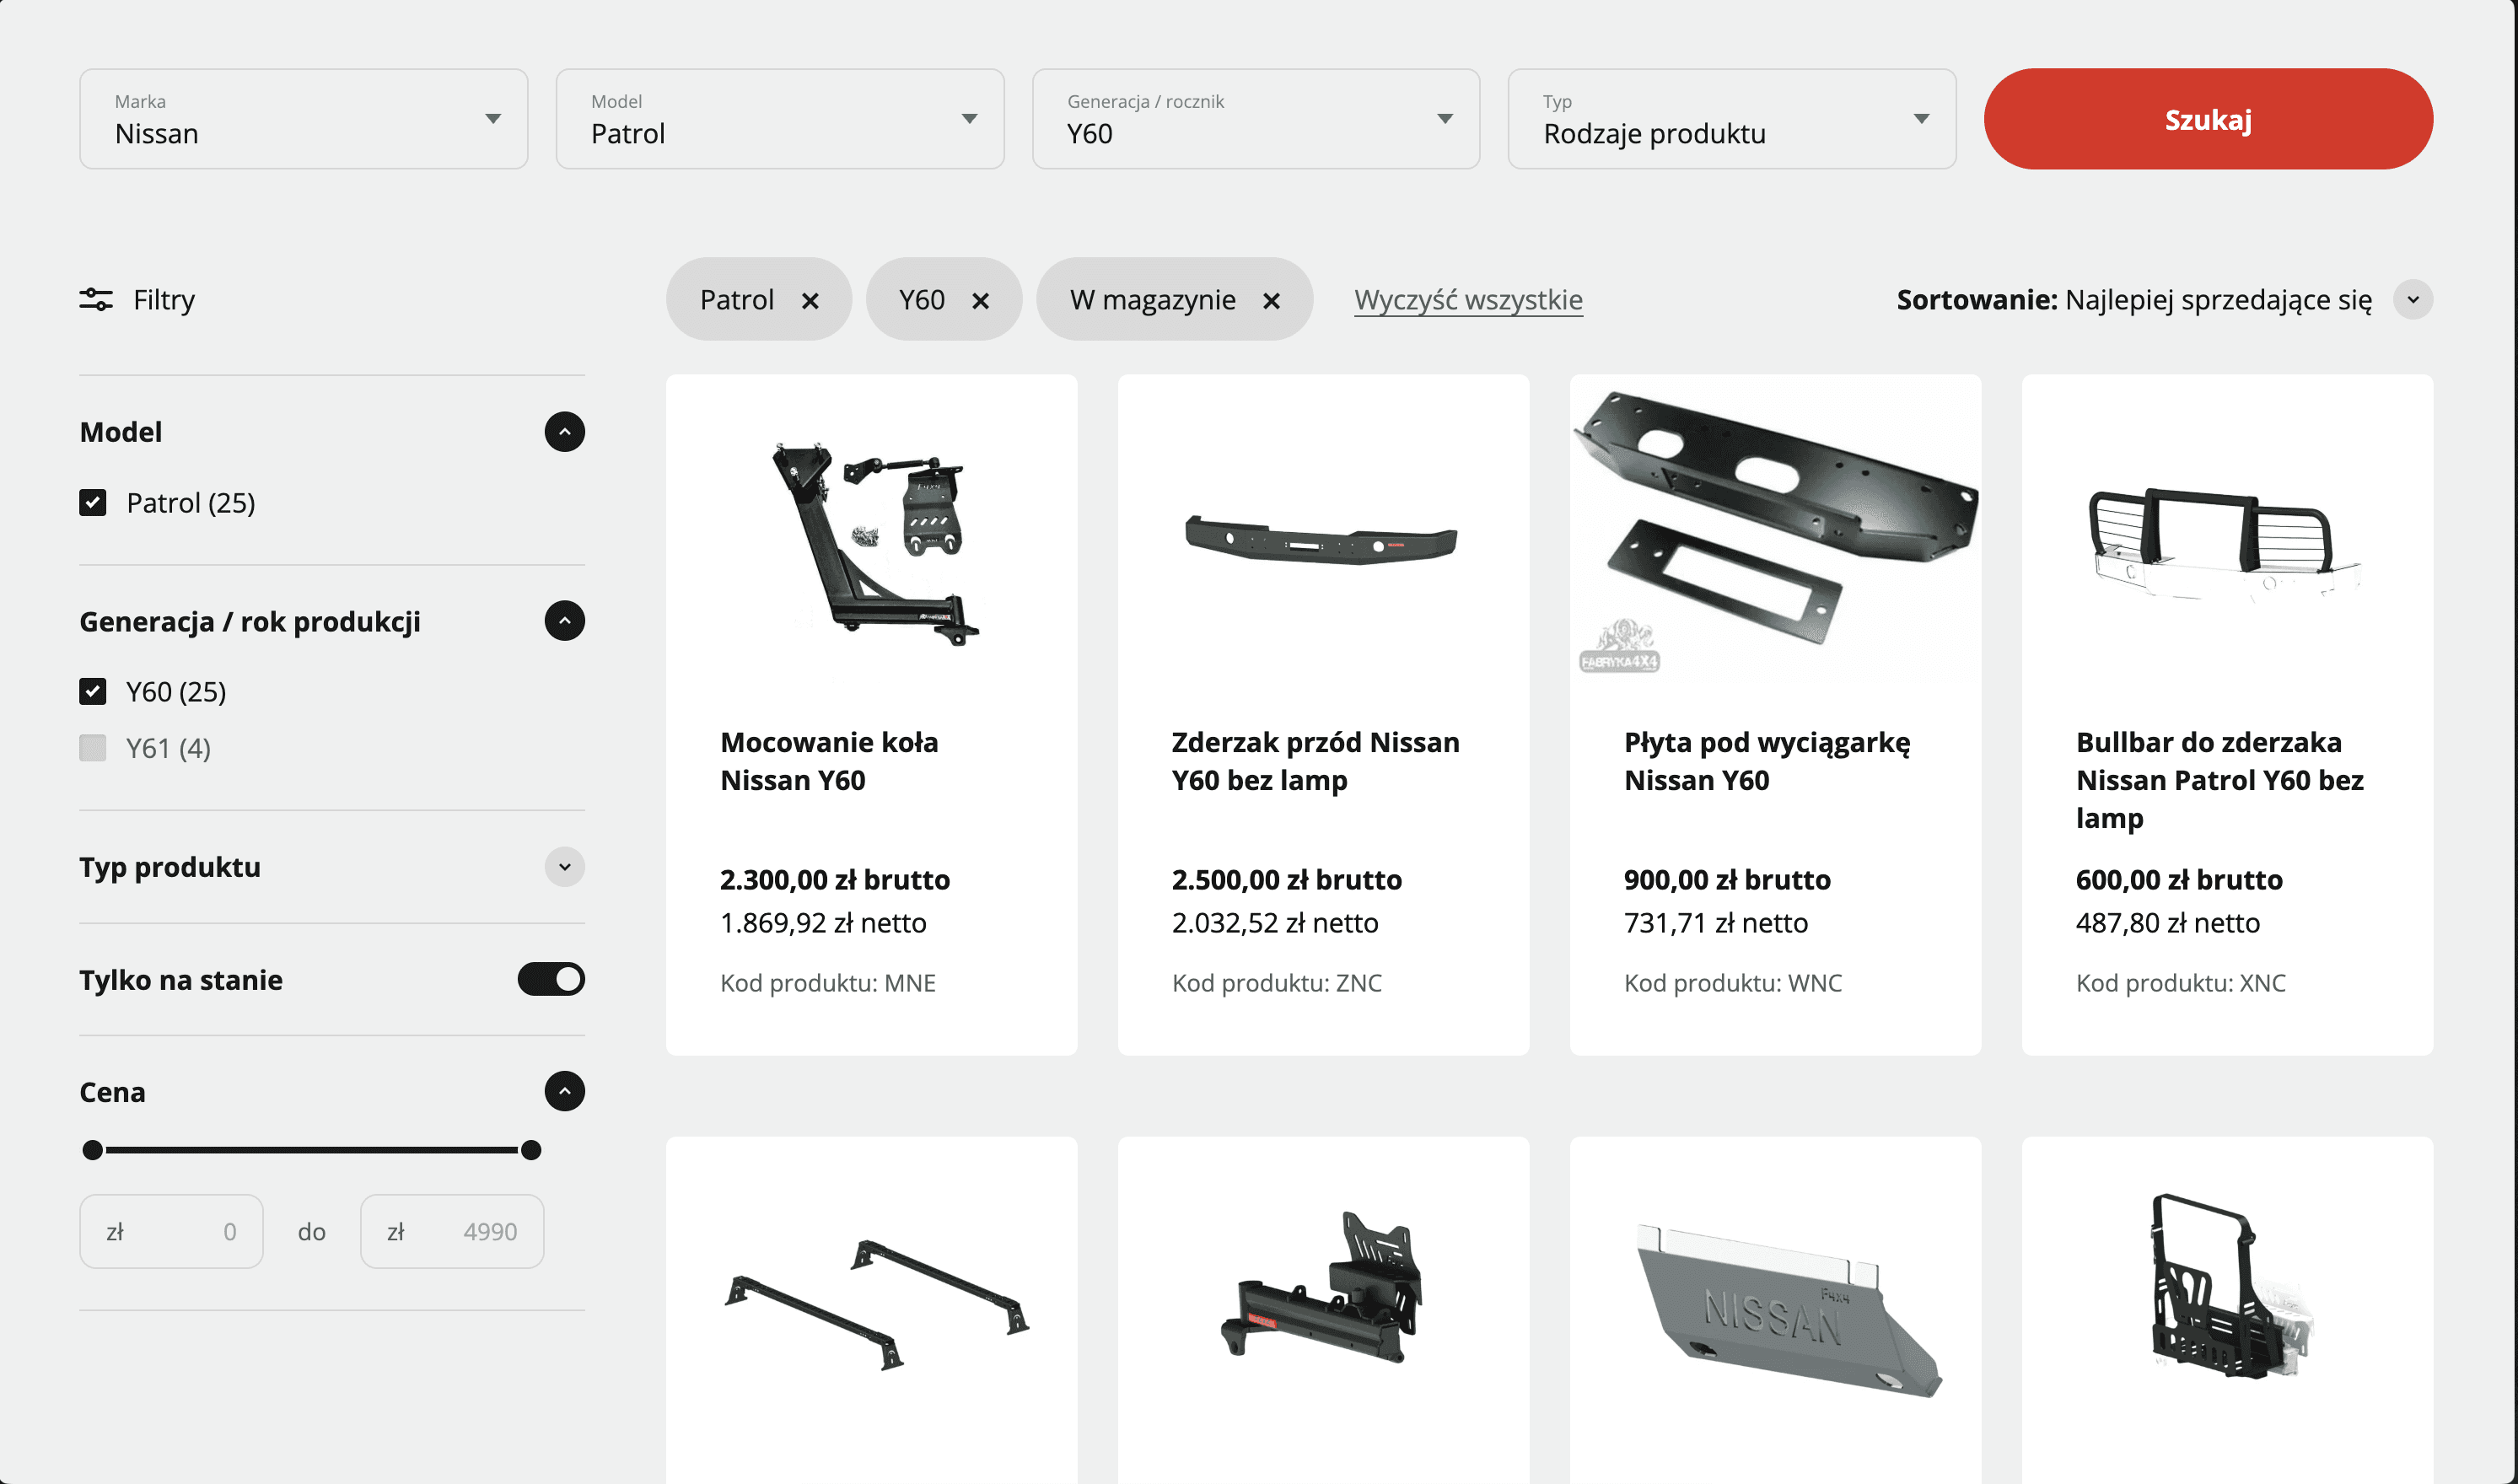Open the Marka dropdown showing Nissan
This screenshot has height=1484, width=2518.
(x=303, y=119)
